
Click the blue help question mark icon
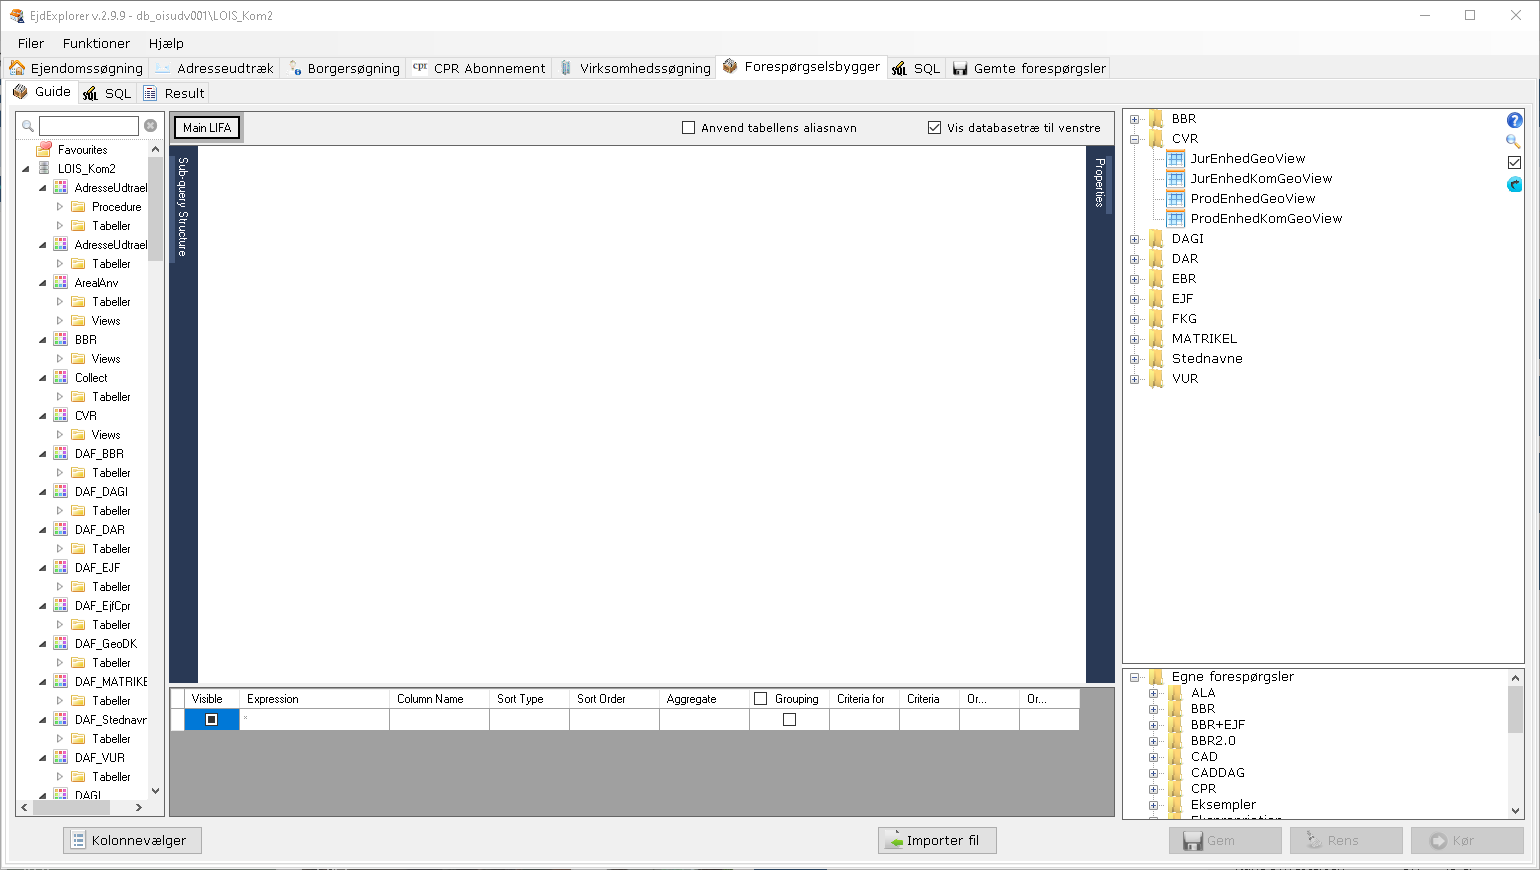point(1514,120)
